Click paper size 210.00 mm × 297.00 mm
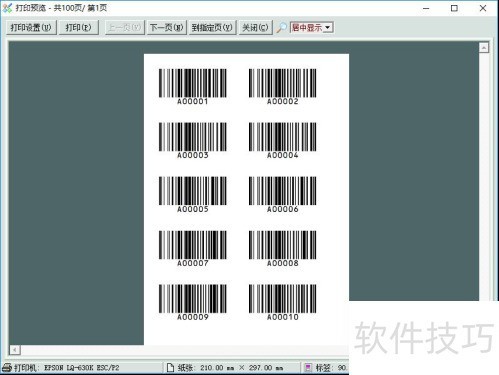The height and width of the screenshot is (375, 499). click(242, 368)
